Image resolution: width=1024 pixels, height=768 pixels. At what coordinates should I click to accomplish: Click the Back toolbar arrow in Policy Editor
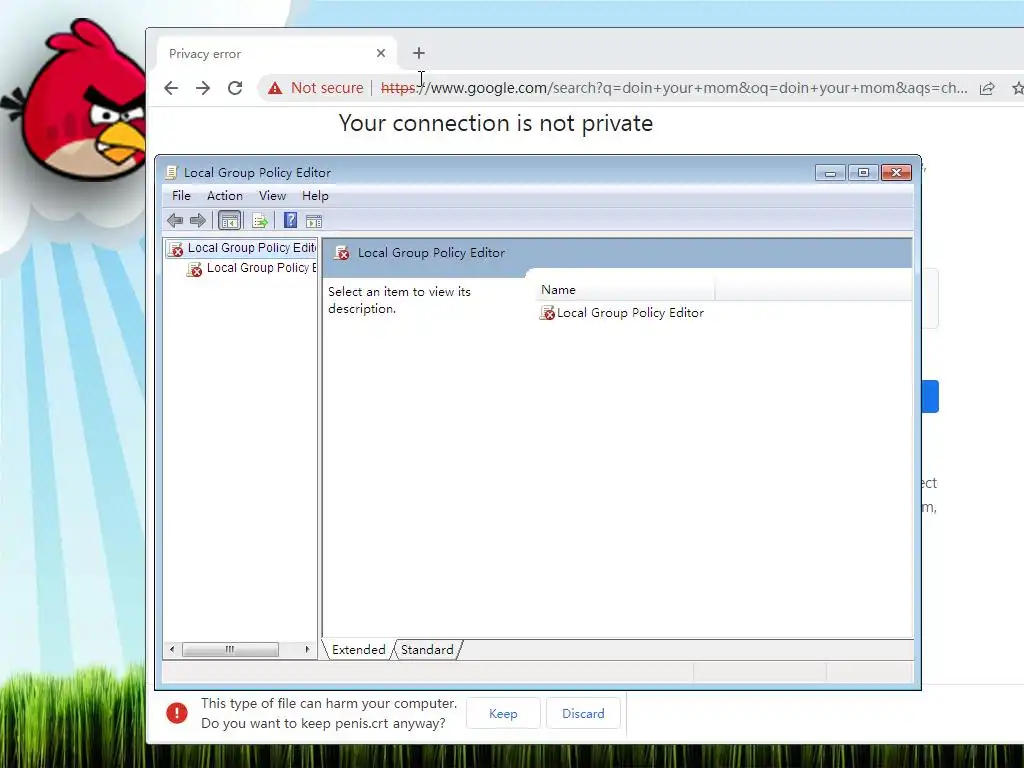175,221
